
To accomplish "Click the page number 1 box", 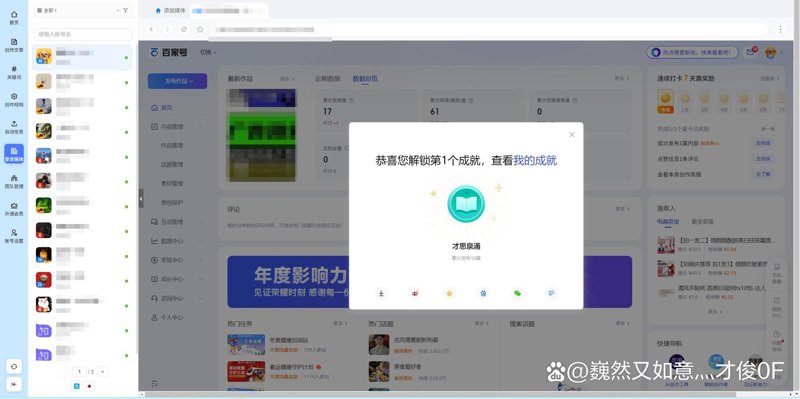I will coord(79,371).
